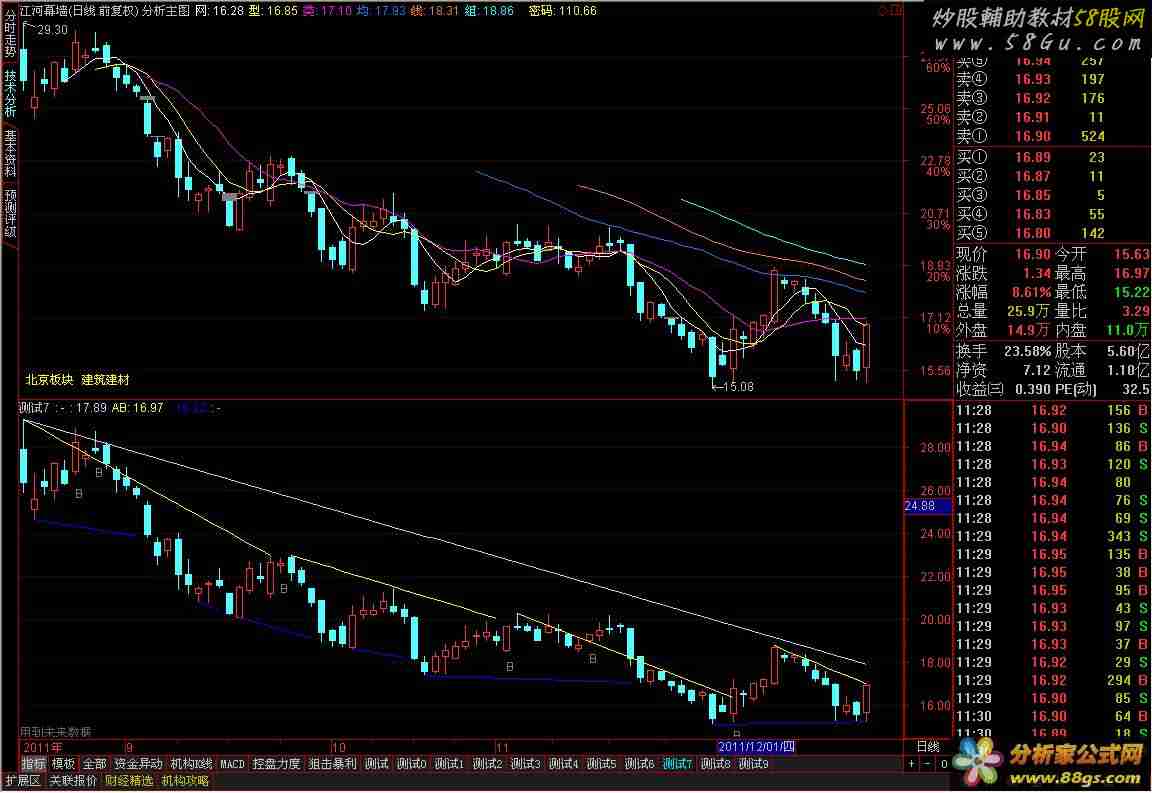Image resolution: width=1152 pixels, height=793 pixels.
Task: Click the 买⑤ bid row at 16.80
Action: click(x=1051, y=234)
